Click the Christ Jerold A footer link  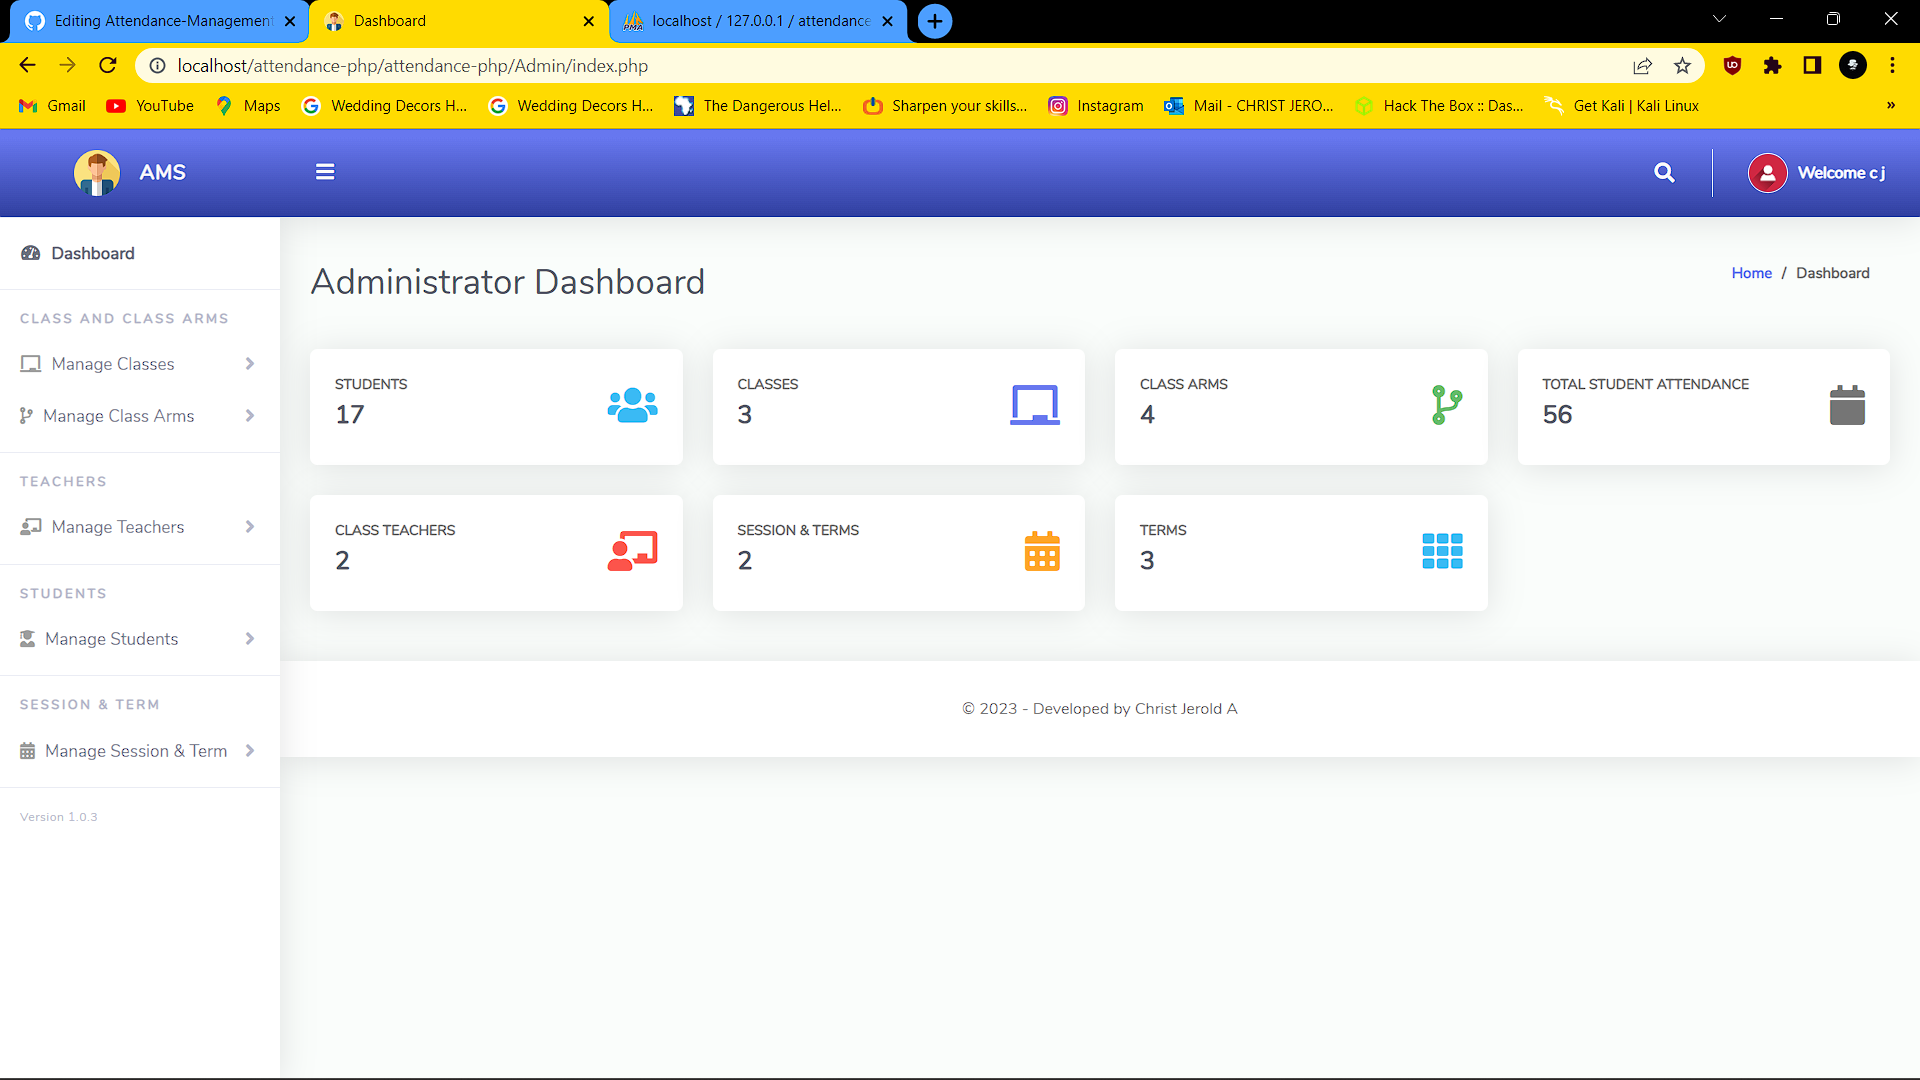(1186, 708)
